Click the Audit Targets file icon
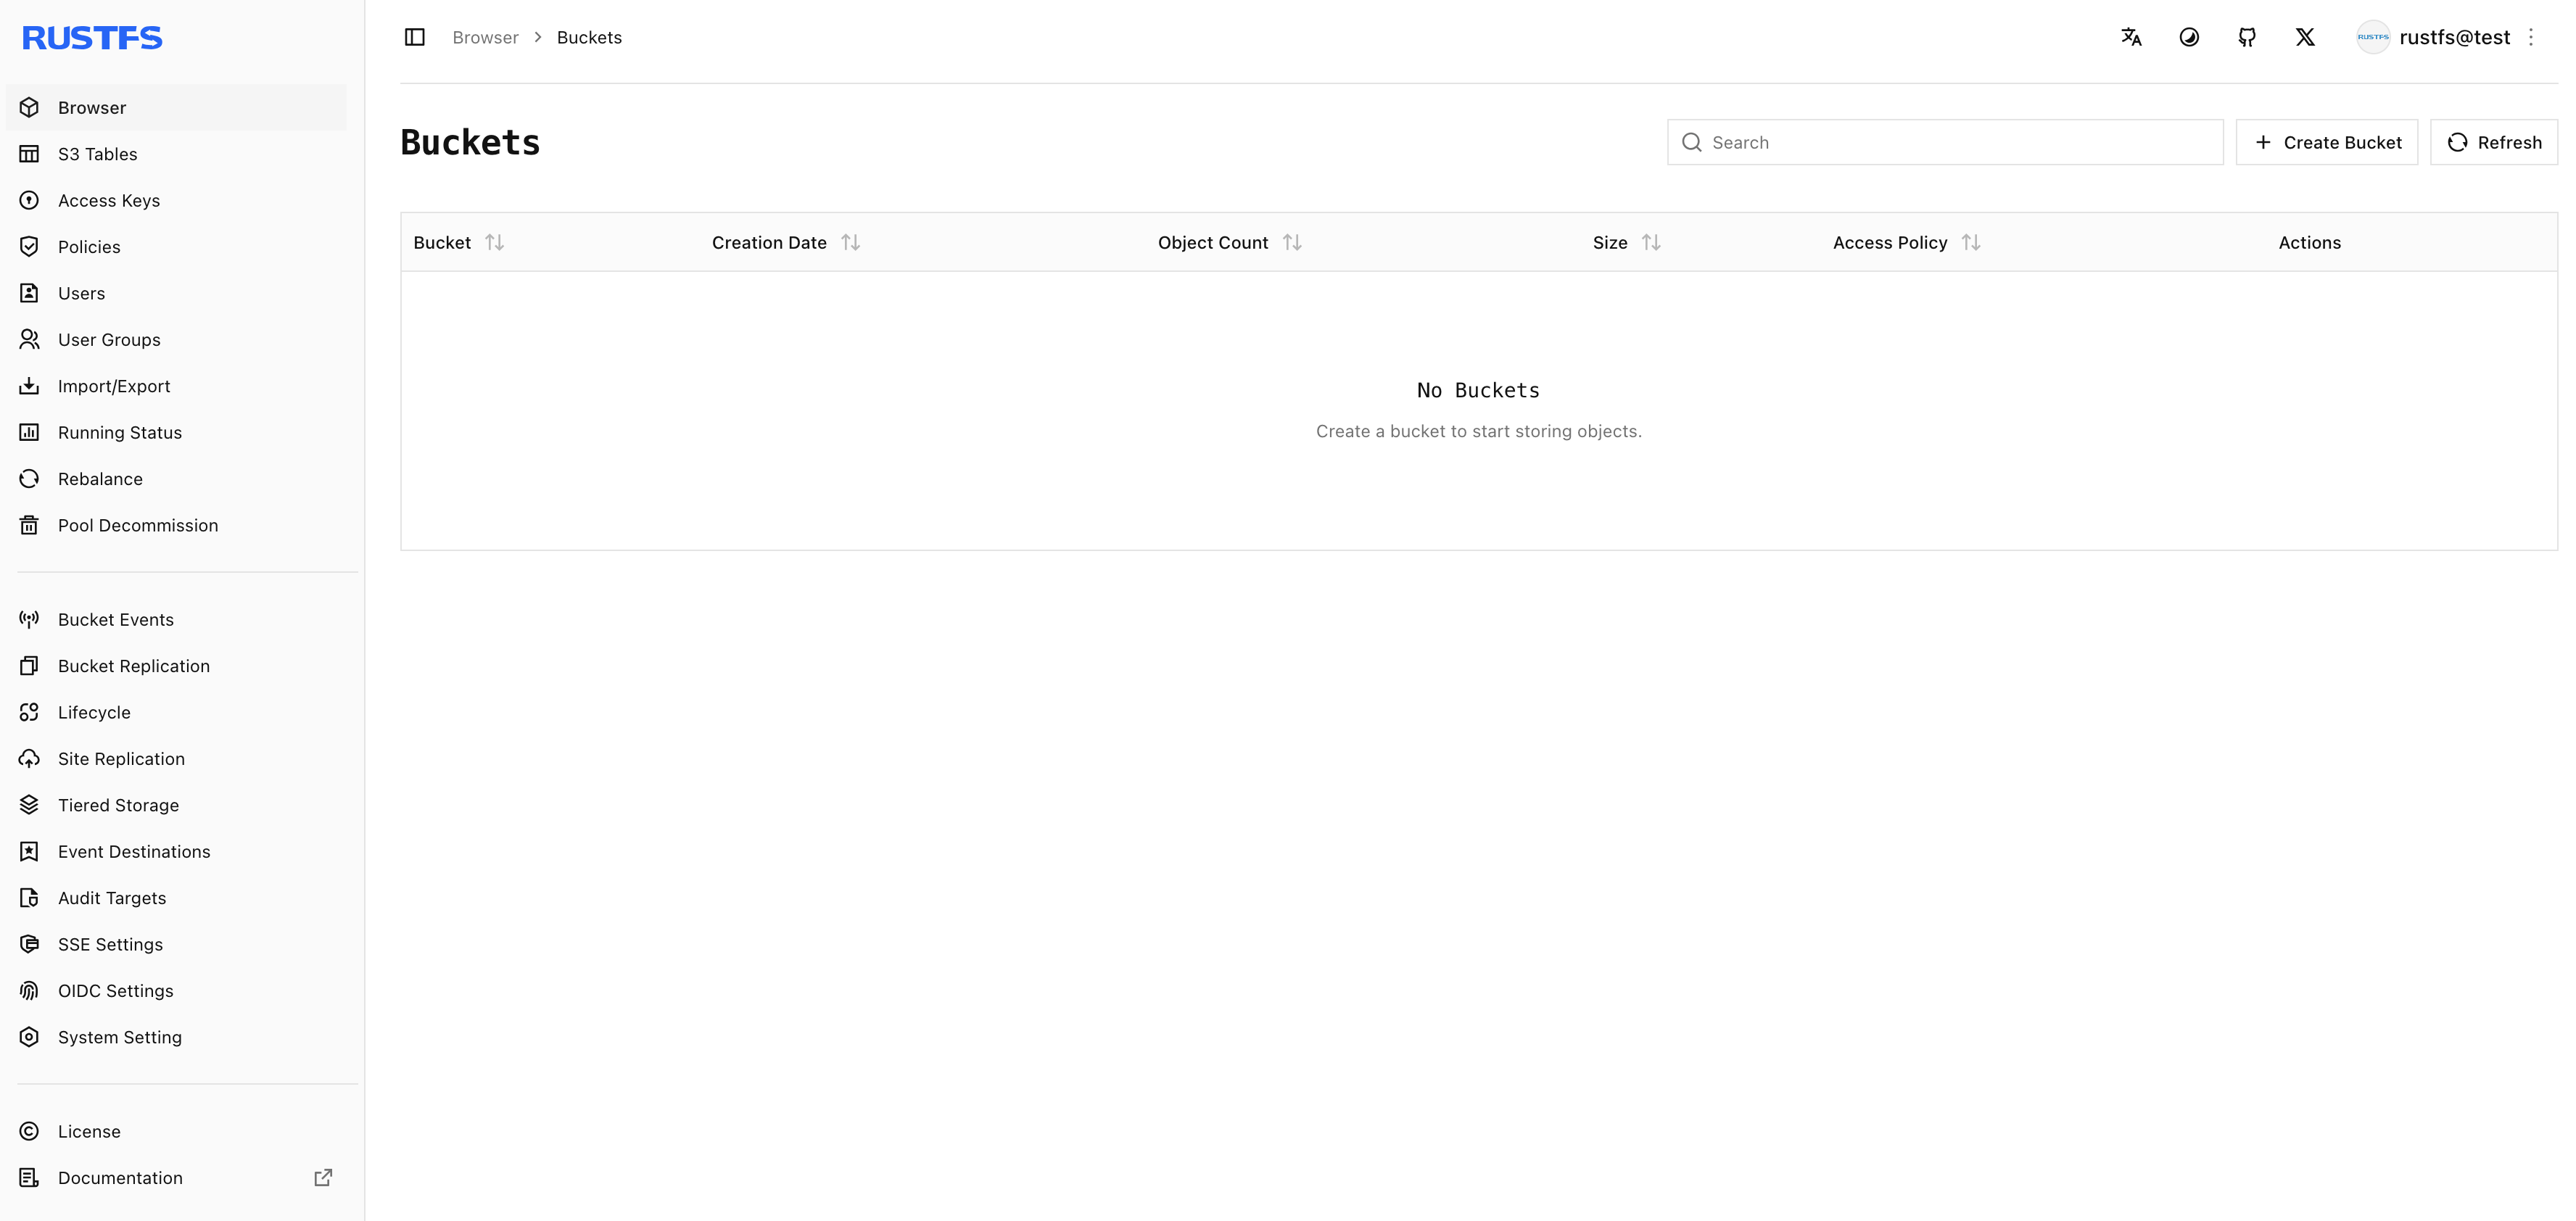 click(x=29, y=897)
